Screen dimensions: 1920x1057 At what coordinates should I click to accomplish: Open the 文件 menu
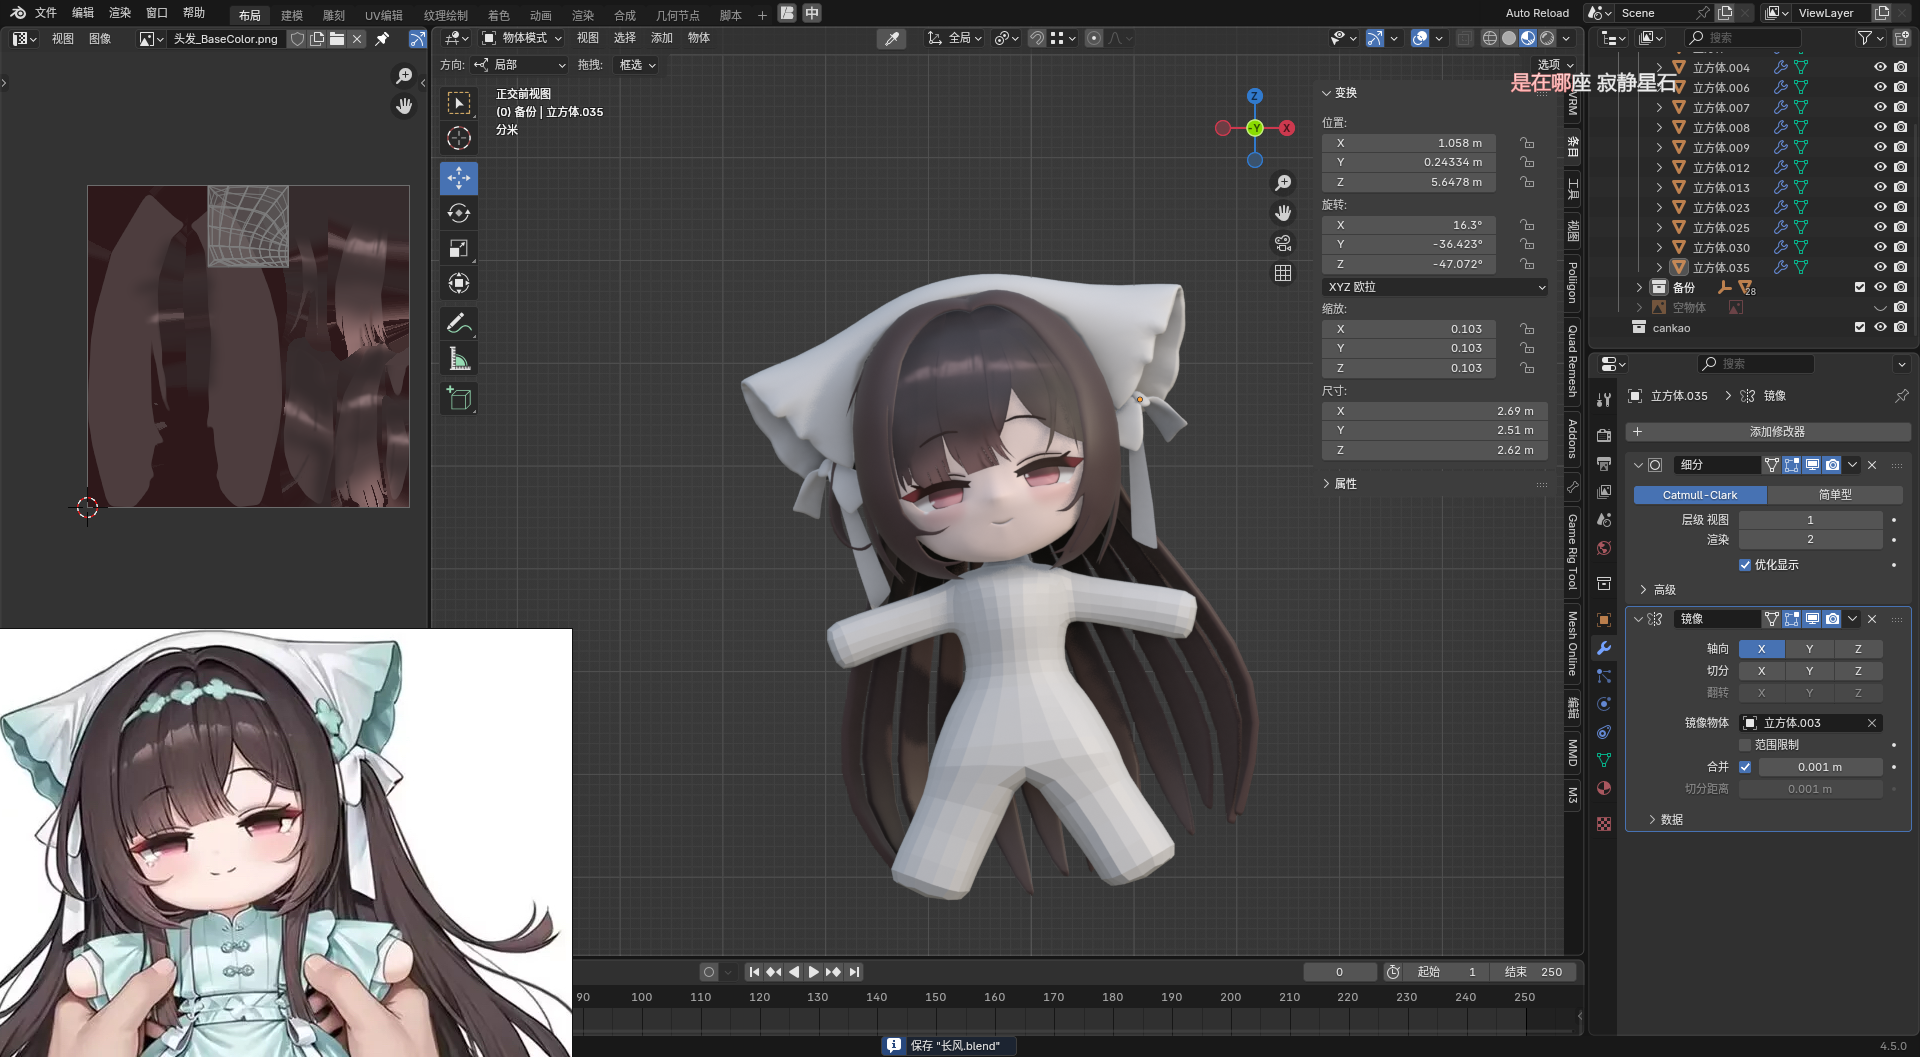46,13
